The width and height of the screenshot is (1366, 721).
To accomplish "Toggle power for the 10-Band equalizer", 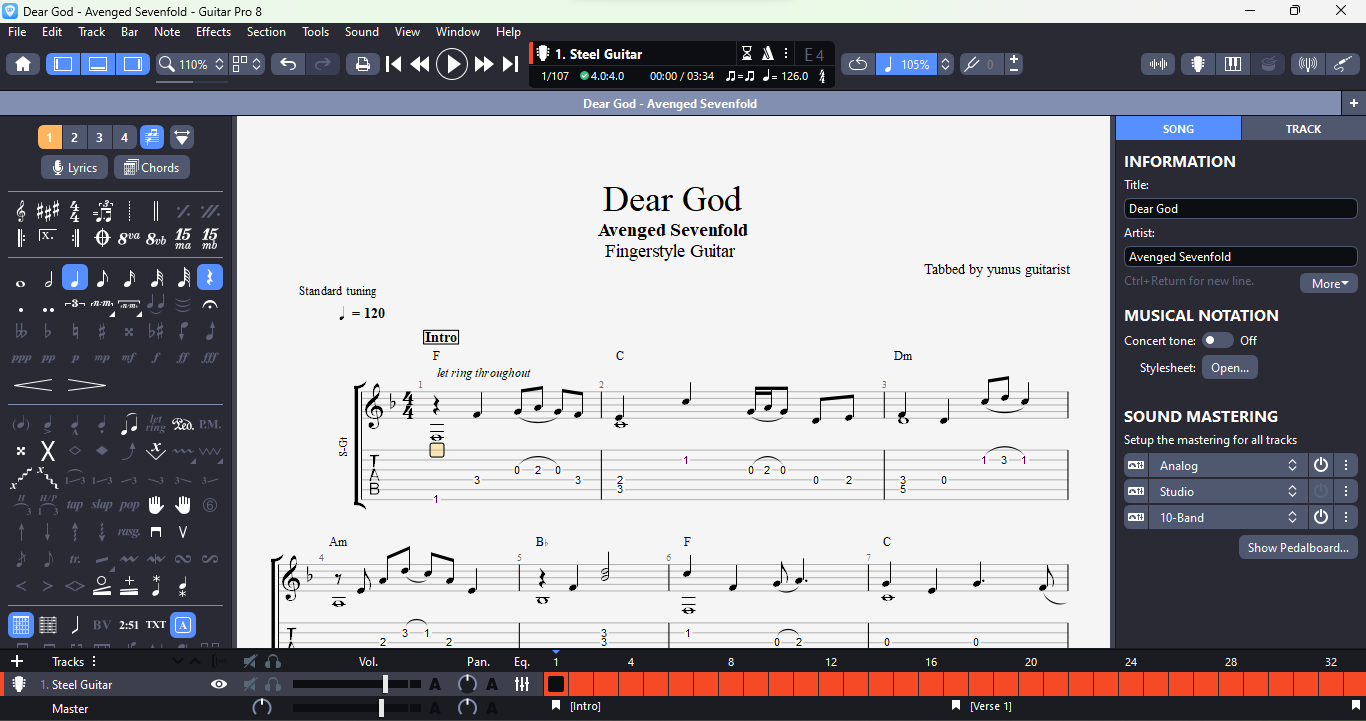I will pos(1321,517).
